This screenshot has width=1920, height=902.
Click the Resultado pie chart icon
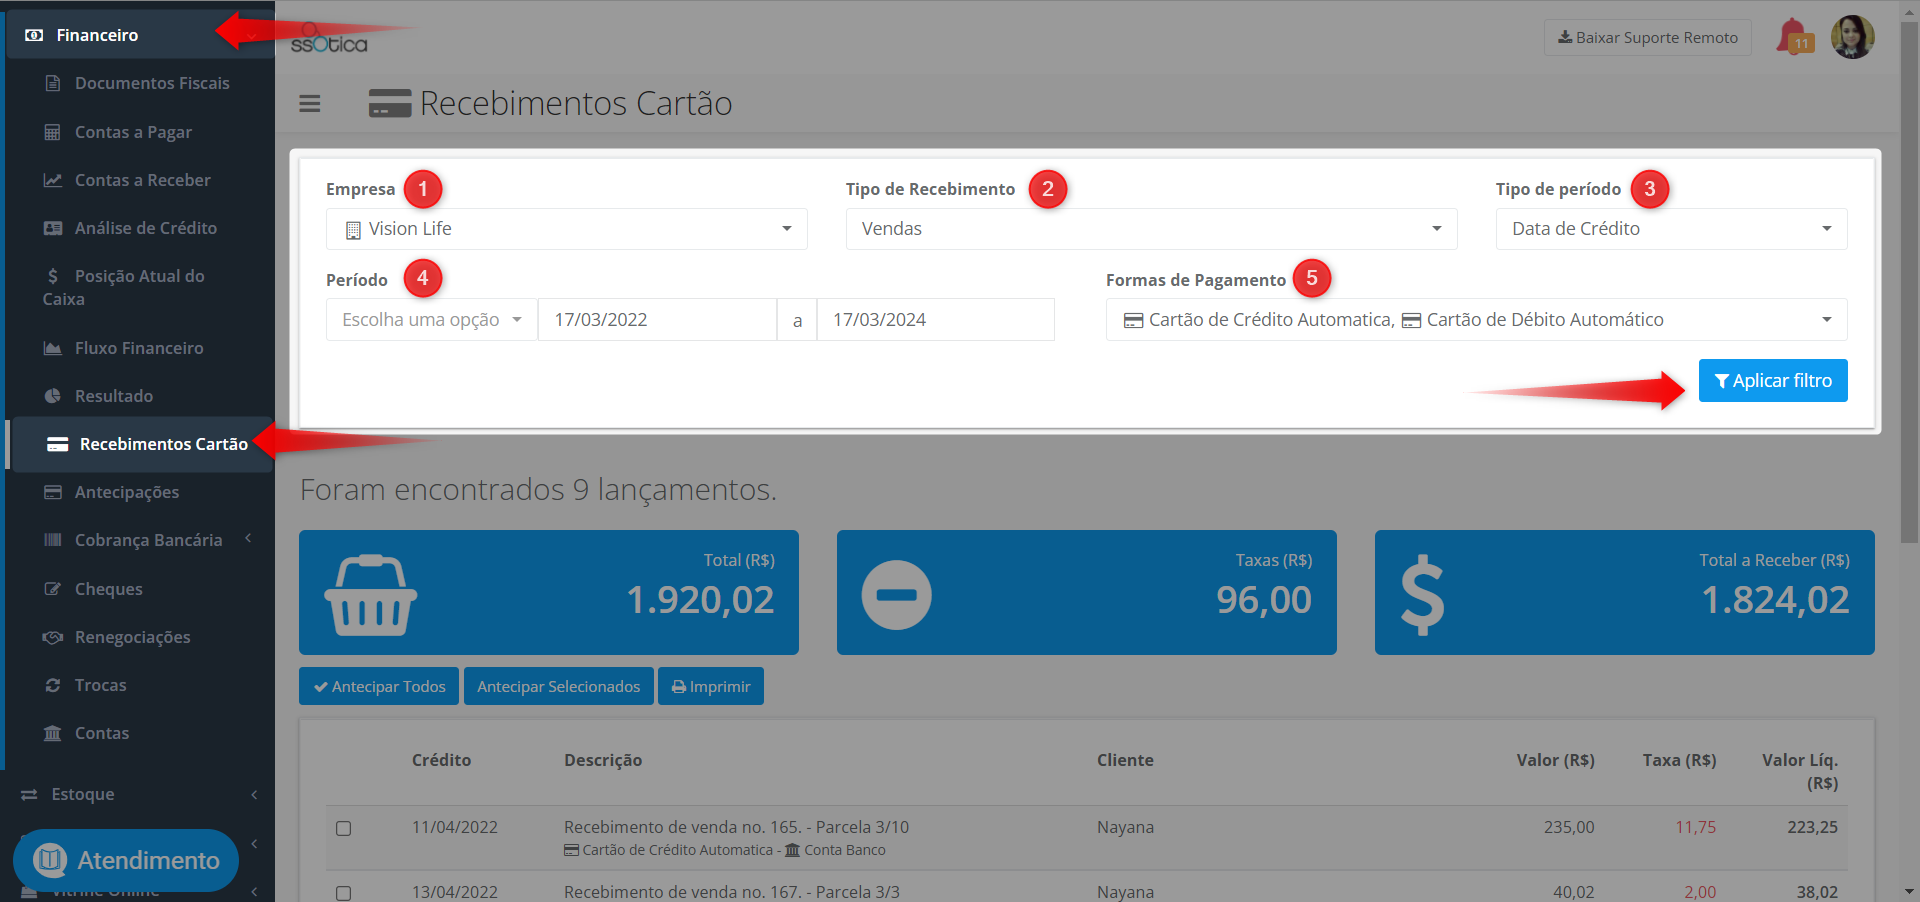pos(53,396)
